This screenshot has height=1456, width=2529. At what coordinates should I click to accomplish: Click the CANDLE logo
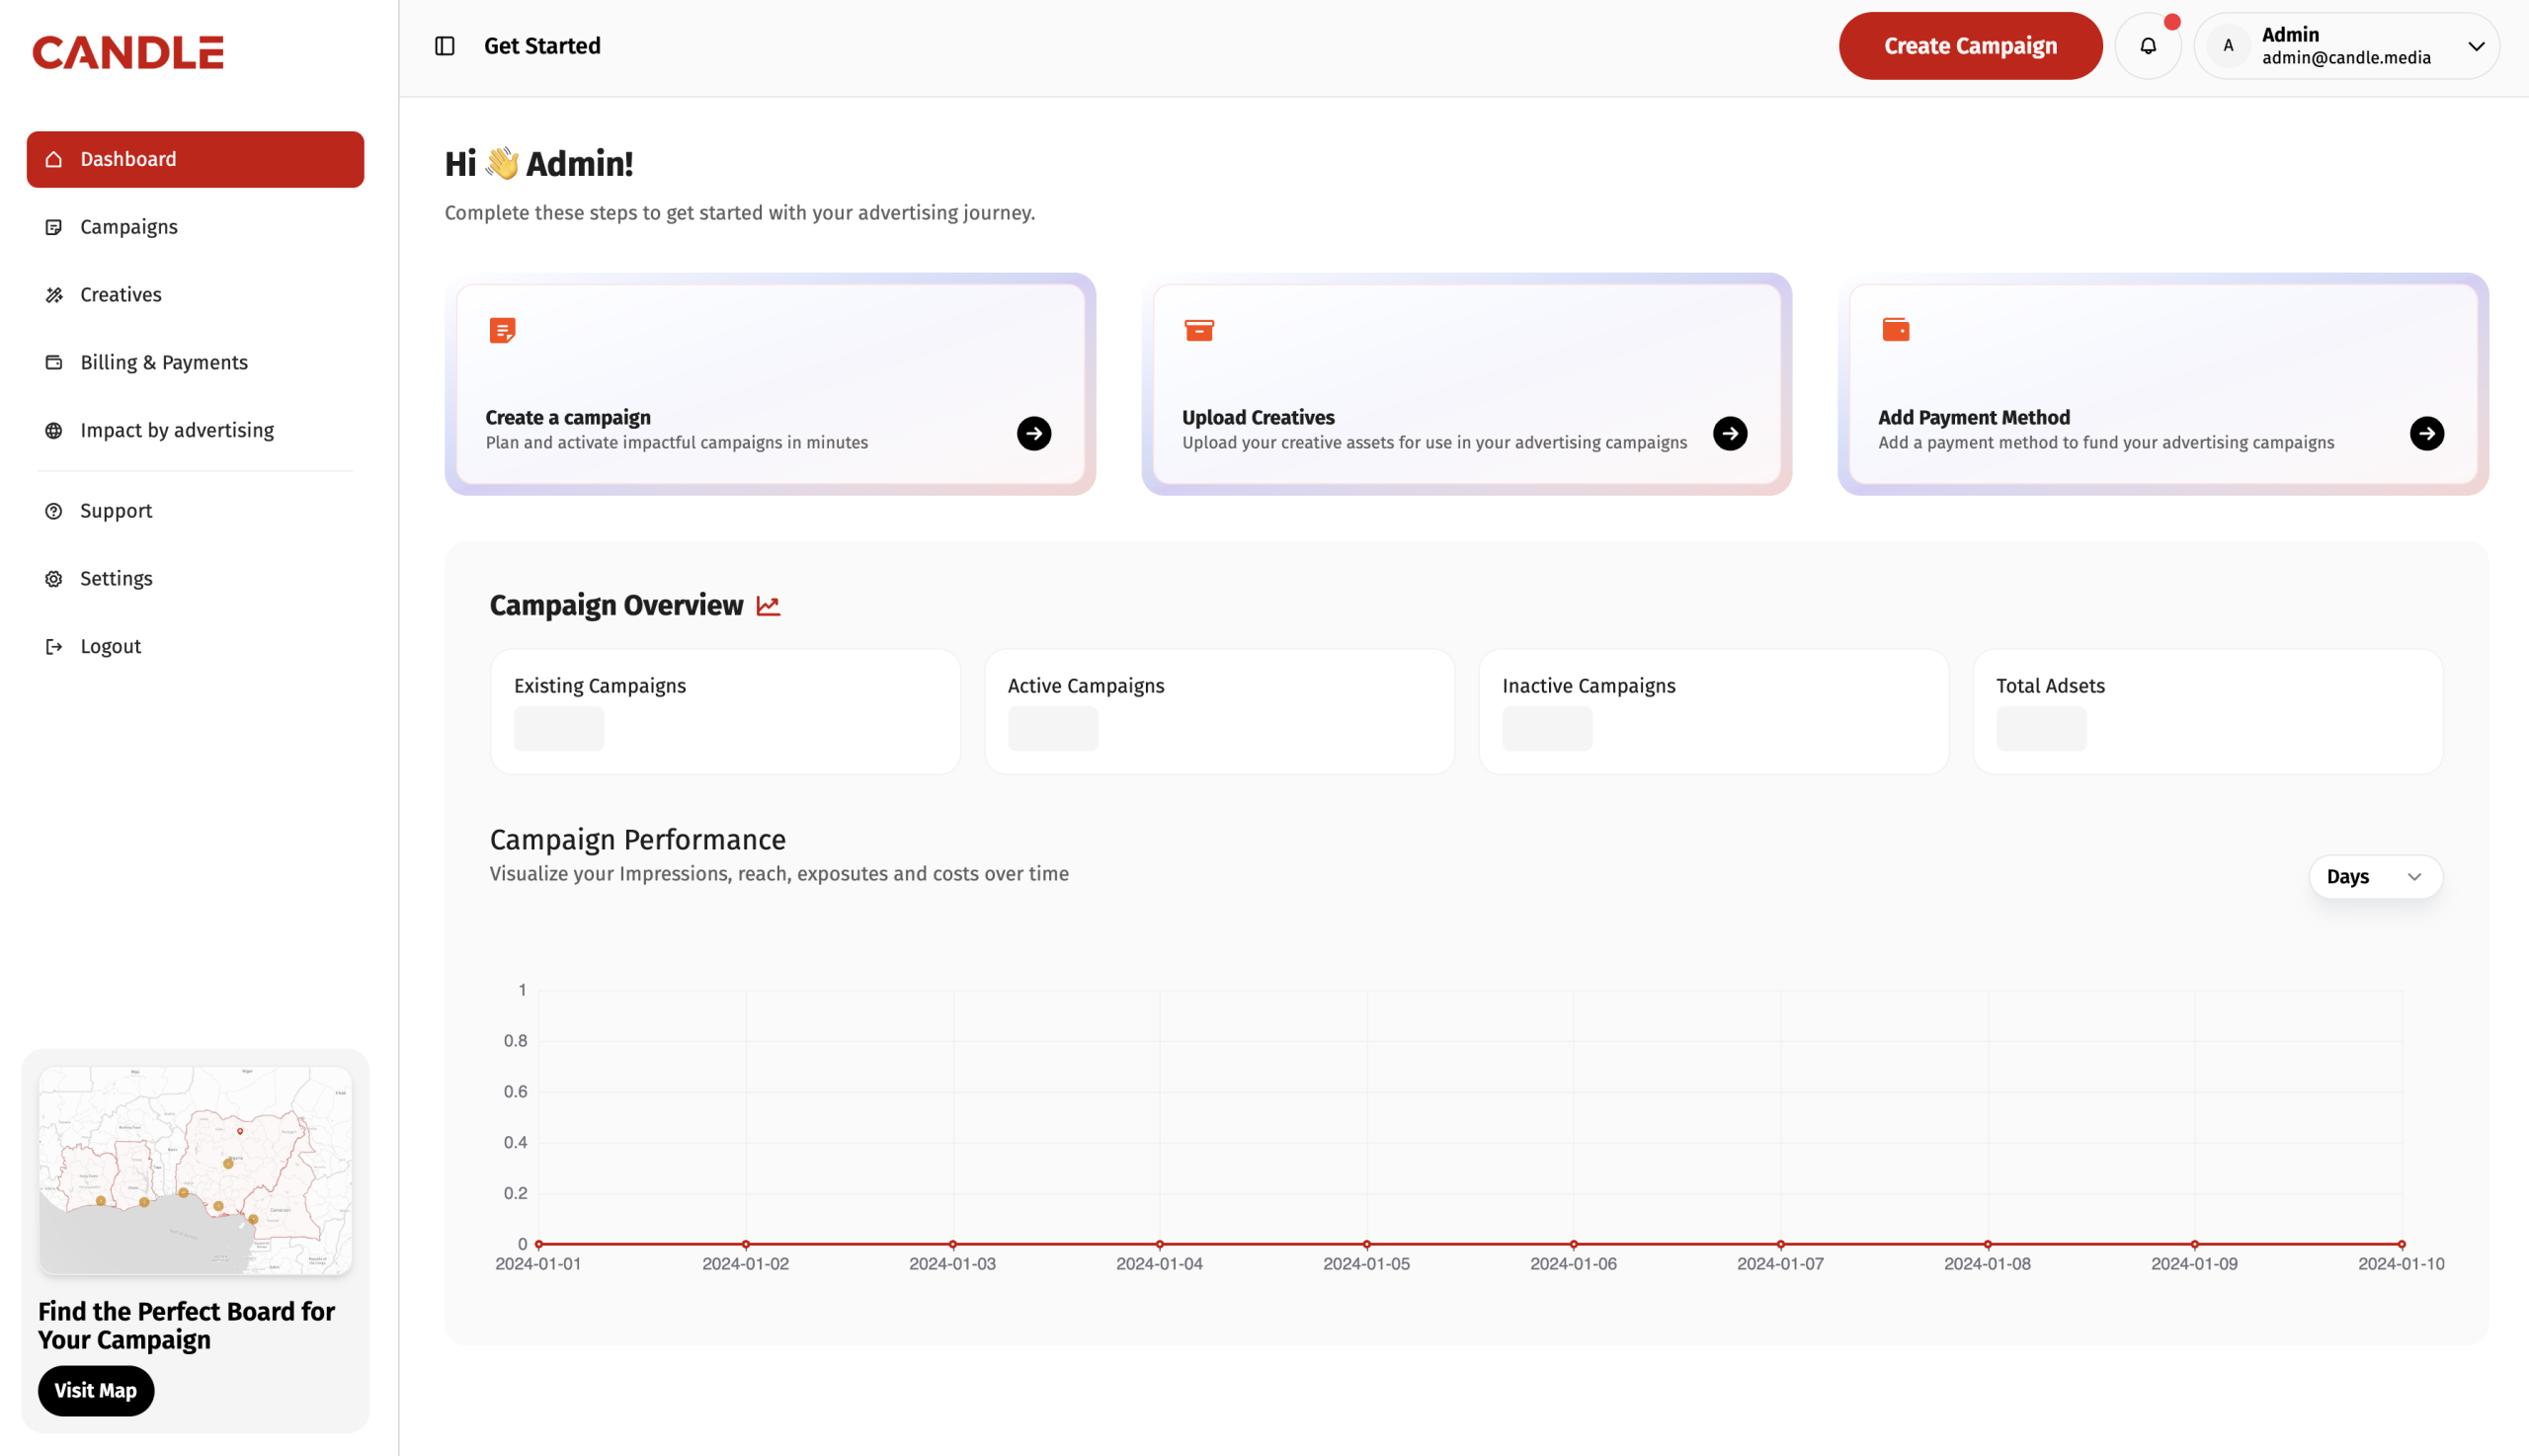(128, 52)
